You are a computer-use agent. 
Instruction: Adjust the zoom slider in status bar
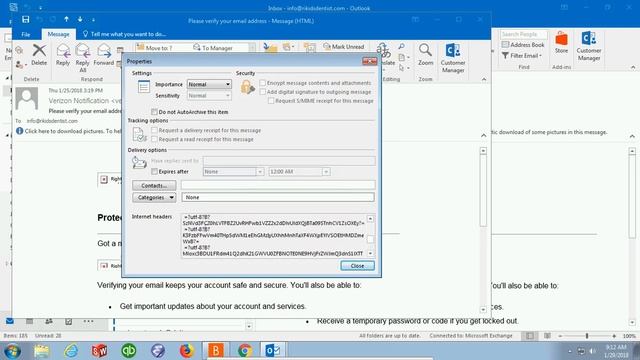587,336
